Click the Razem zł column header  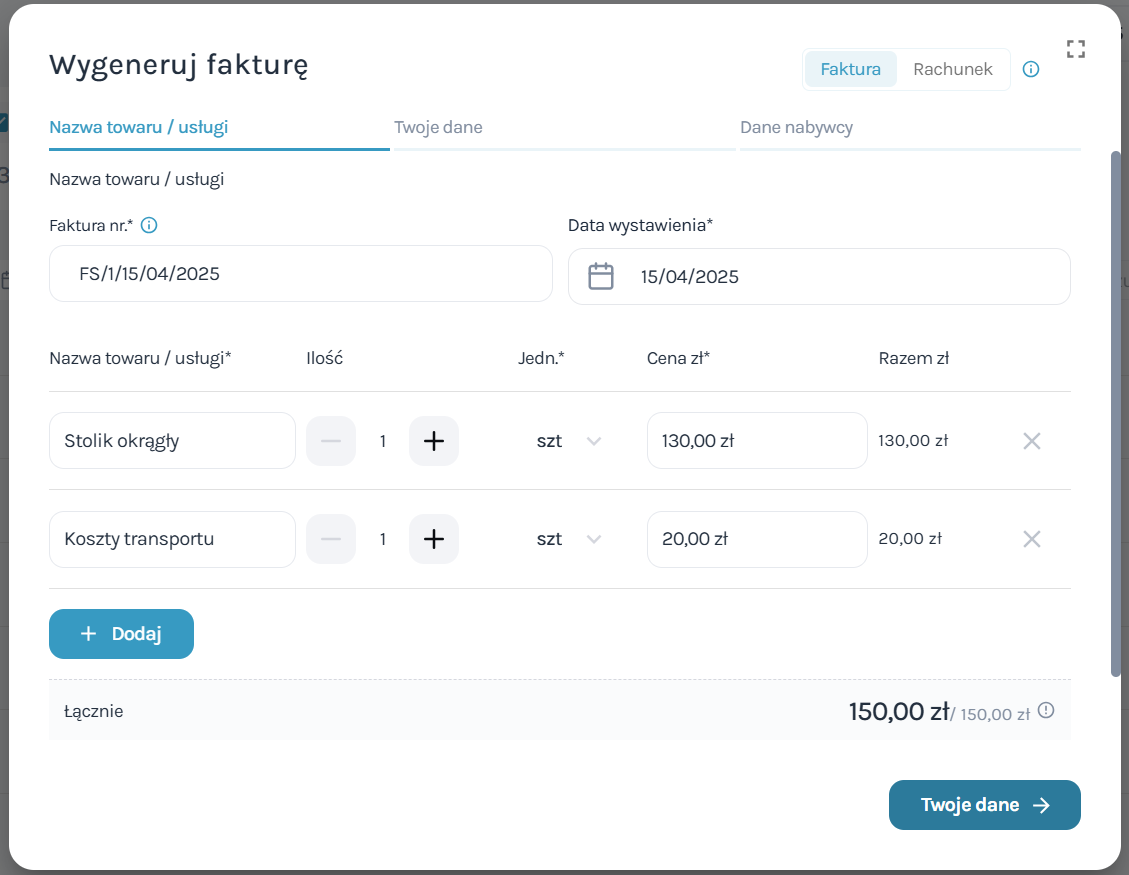pyautogui.click(x=914, y=358)
